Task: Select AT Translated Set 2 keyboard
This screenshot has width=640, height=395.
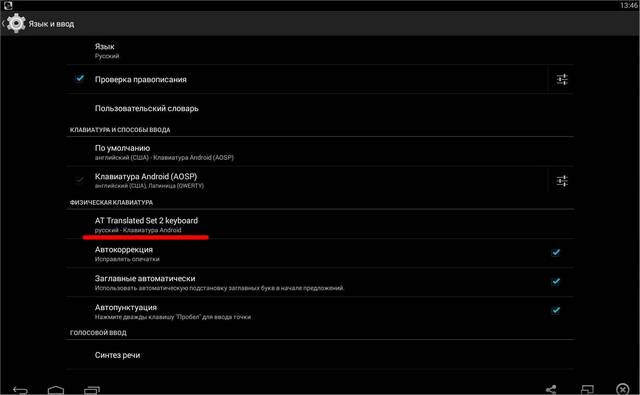Action: tap(320, 224)
